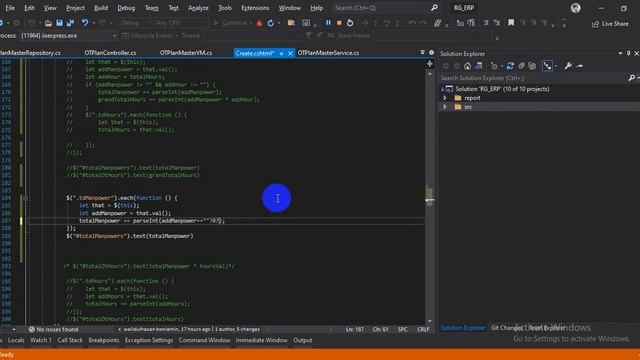Open the account profile avatar
The image size is (640, 360).
point(576,8)
